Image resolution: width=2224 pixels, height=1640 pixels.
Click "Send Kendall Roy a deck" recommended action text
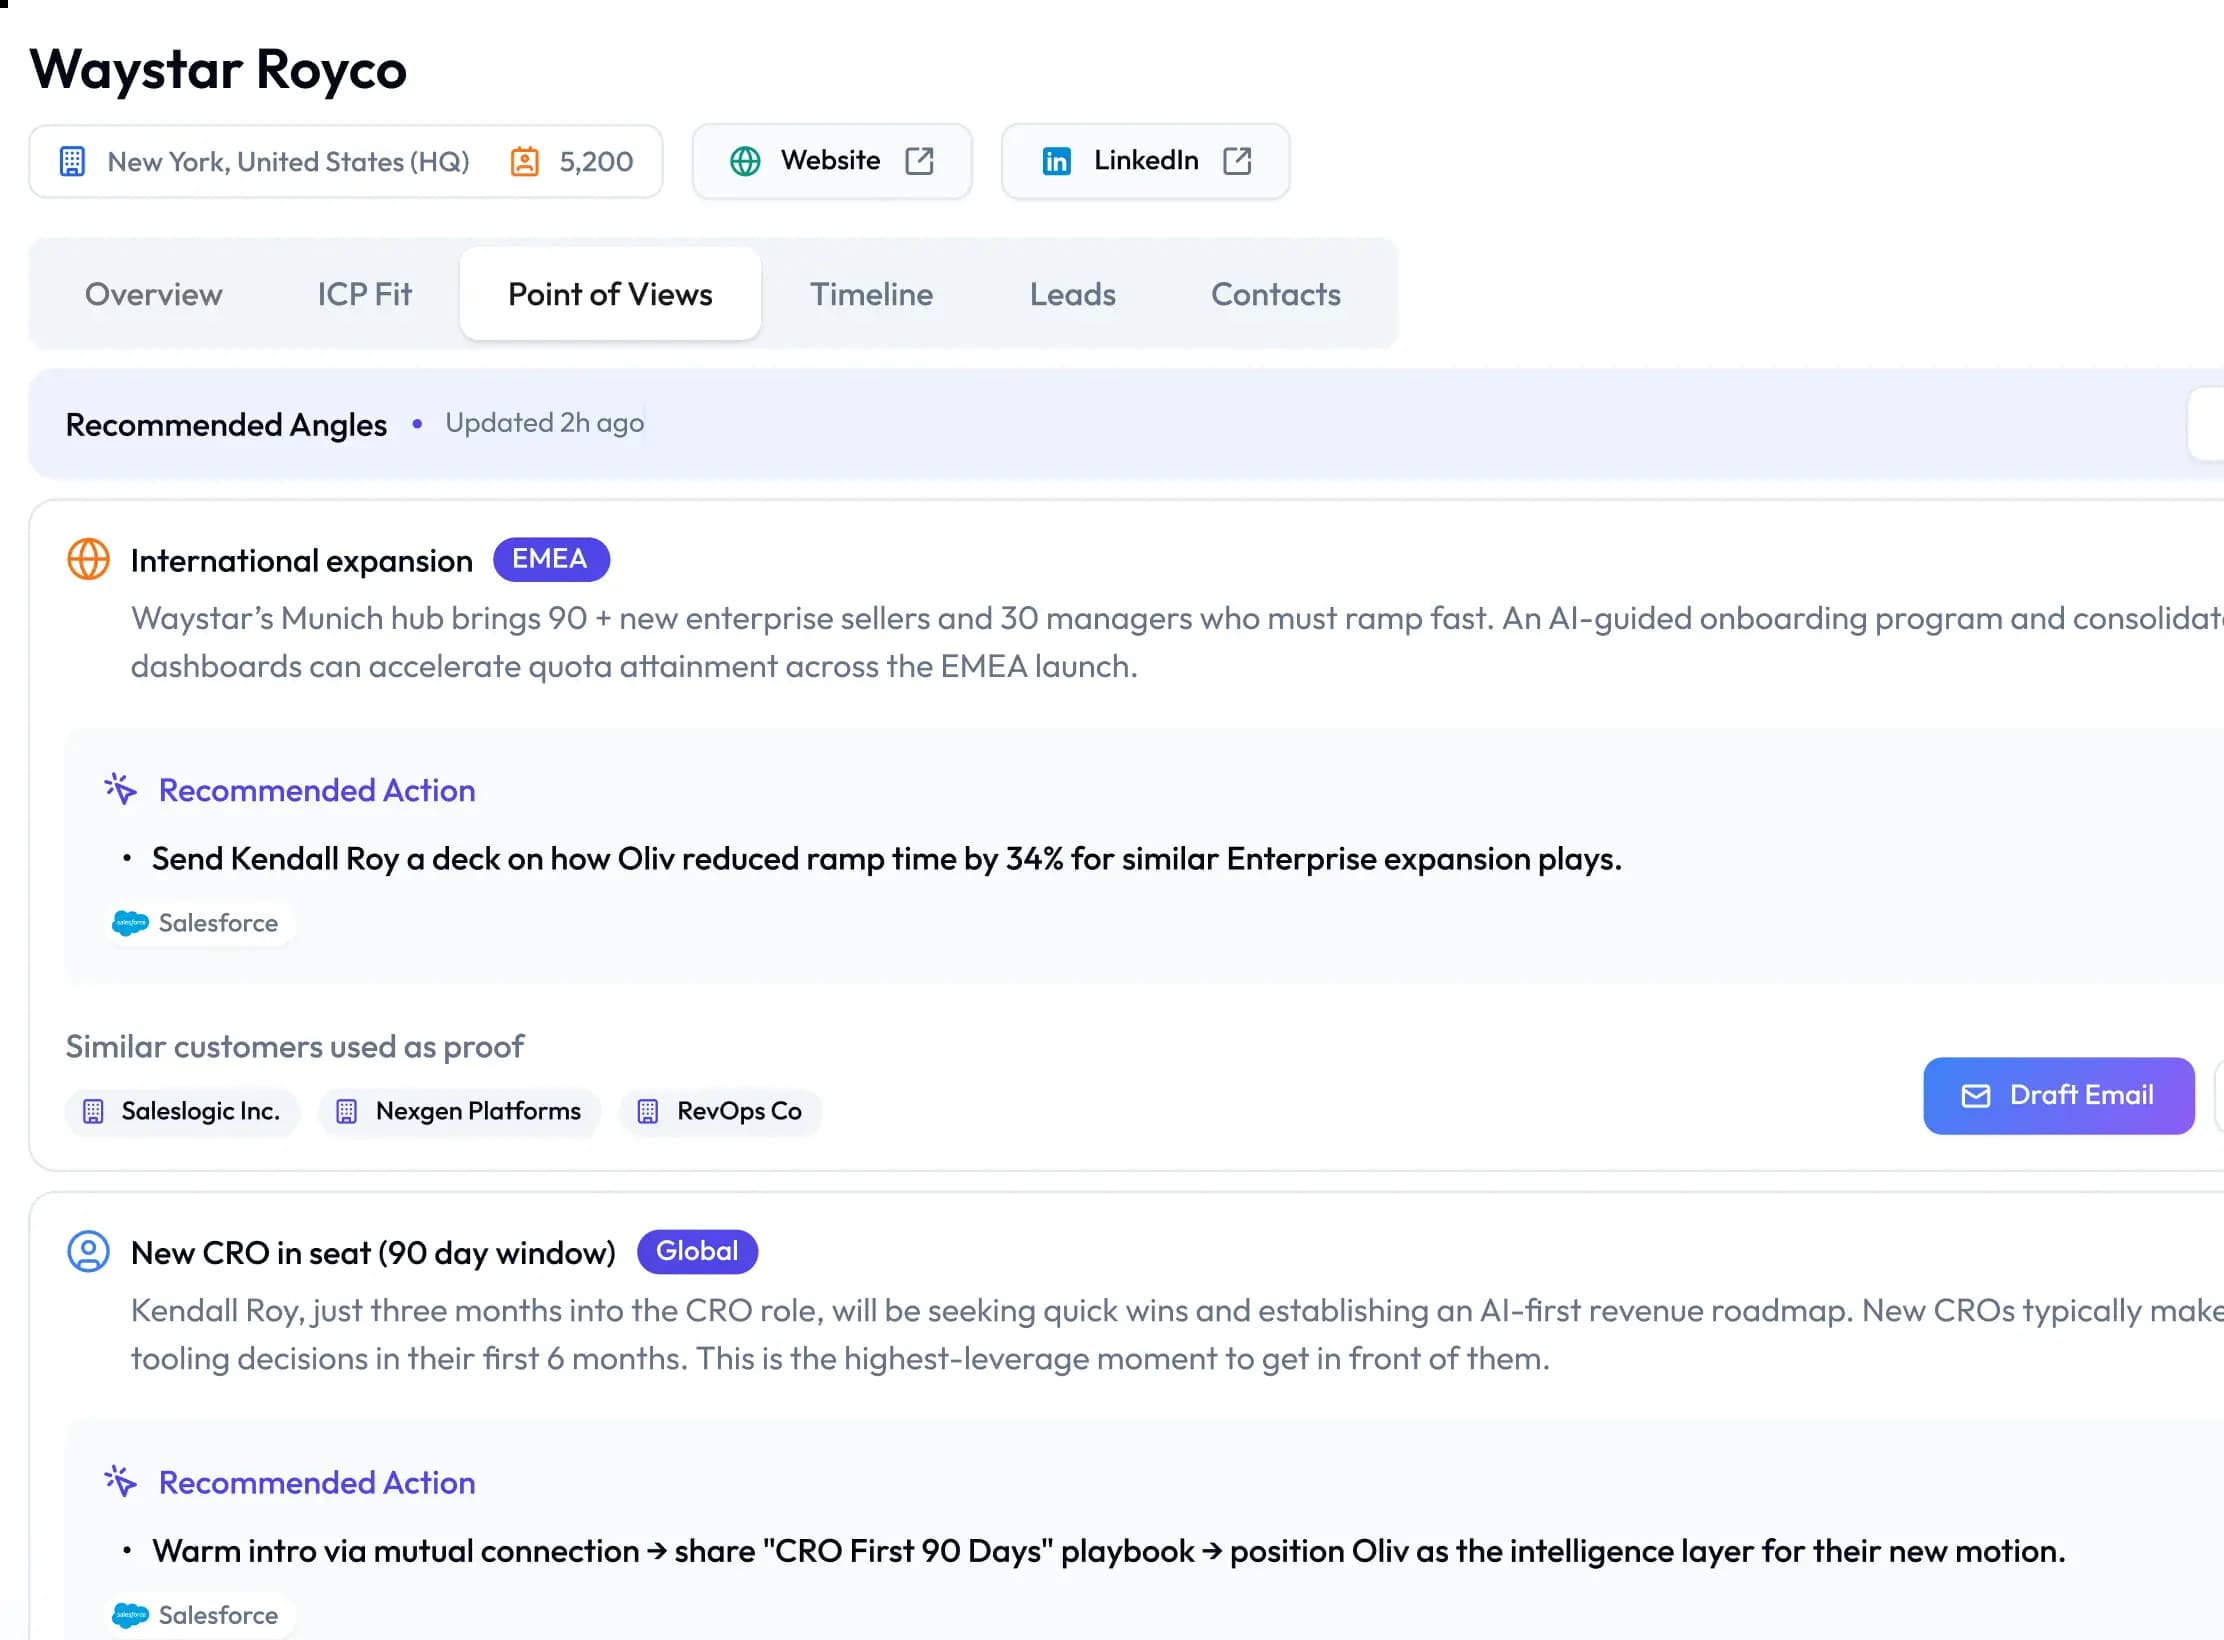pyautogui.click(x=886, y=858)
